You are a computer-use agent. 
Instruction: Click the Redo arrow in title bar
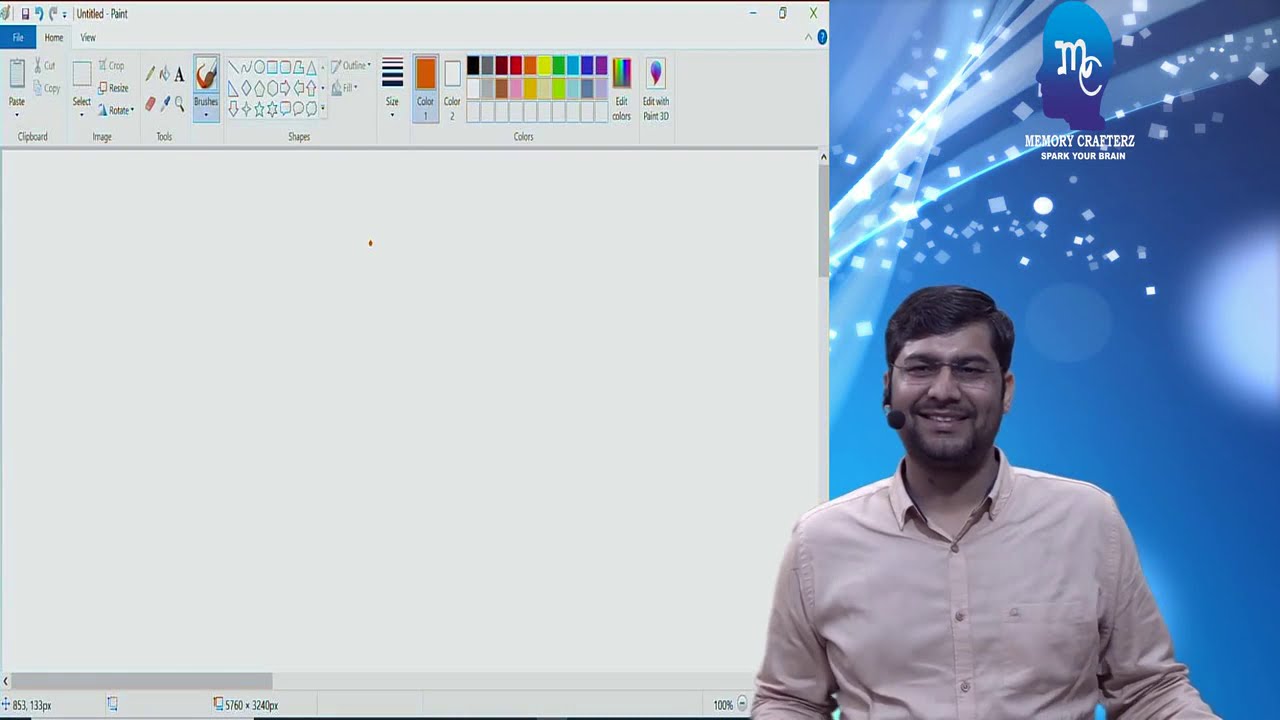tap(53, 14)
